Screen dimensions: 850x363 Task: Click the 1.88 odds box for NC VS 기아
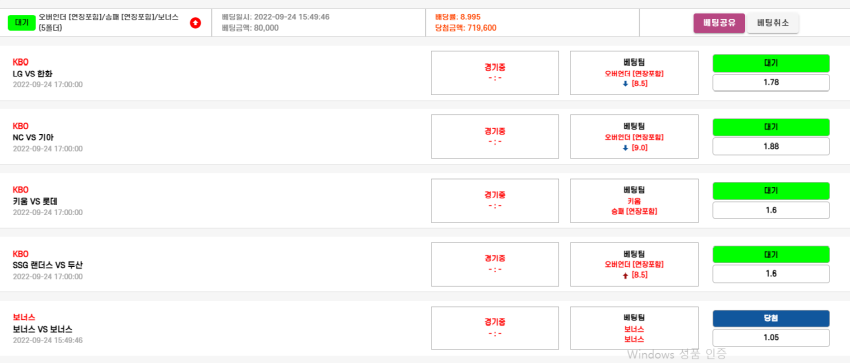coord(771,146)
